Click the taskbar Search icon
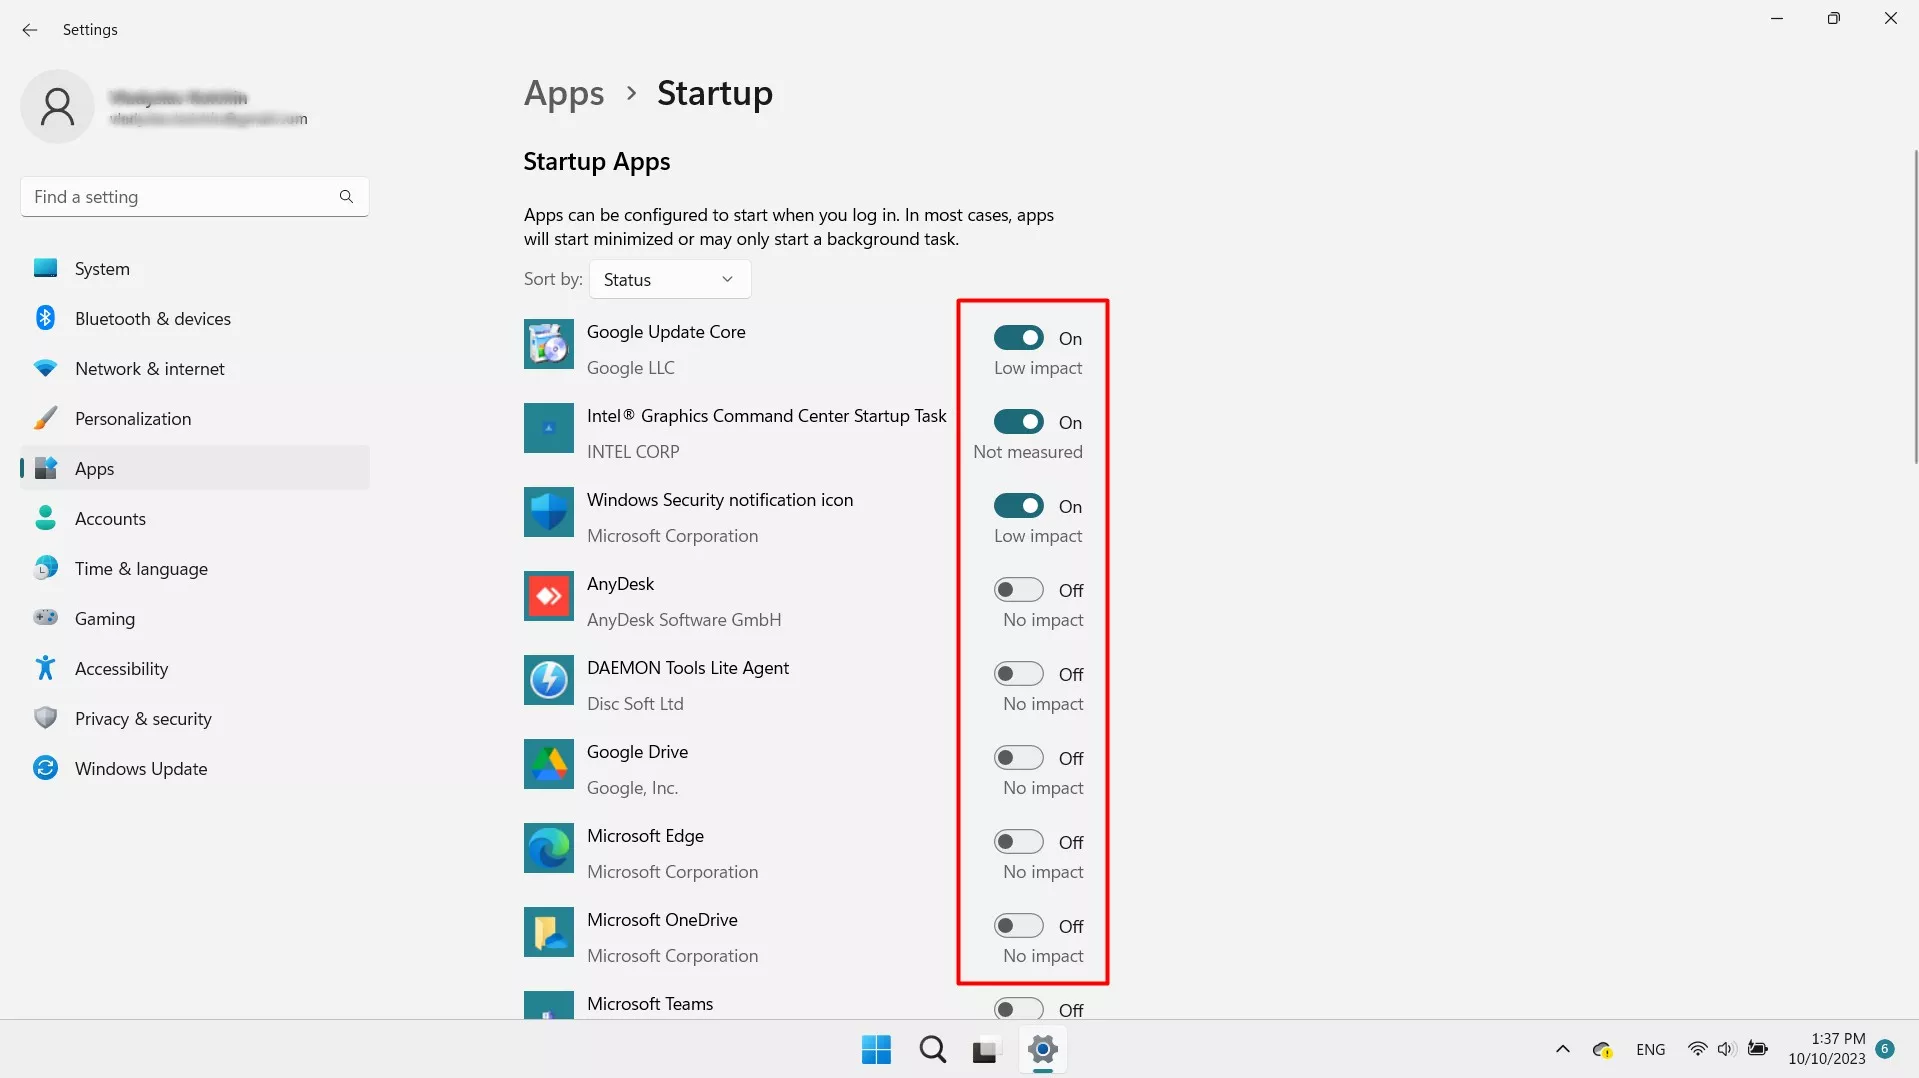The image size is (1919, 1078). click(932, 1050)
